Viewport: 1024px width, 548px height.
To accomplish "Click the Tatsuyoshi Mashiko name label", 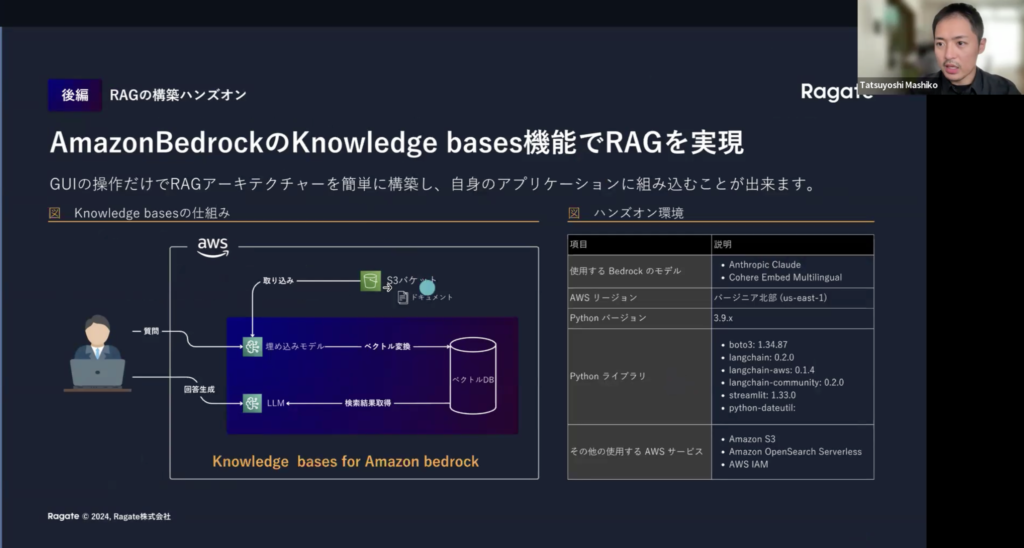I will (x=898, y=85).
